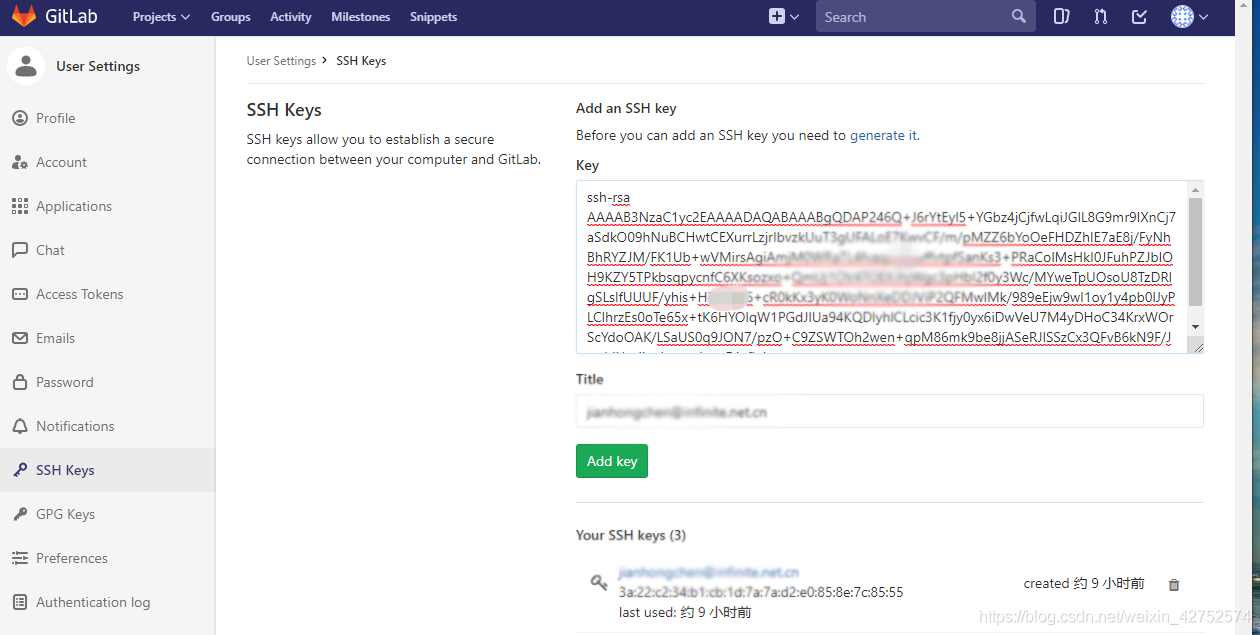1260x635 pixels.
Task: Open the to-do list checkmark icon
Action: [x=1139, y=16]
